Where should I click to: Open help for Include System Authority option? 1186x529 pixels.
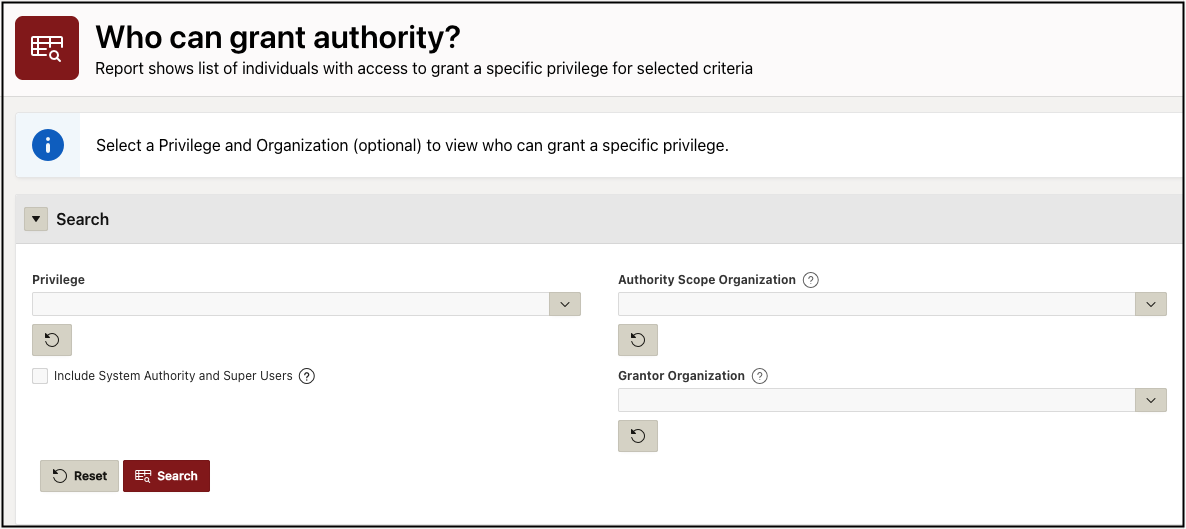coord(307,376)
